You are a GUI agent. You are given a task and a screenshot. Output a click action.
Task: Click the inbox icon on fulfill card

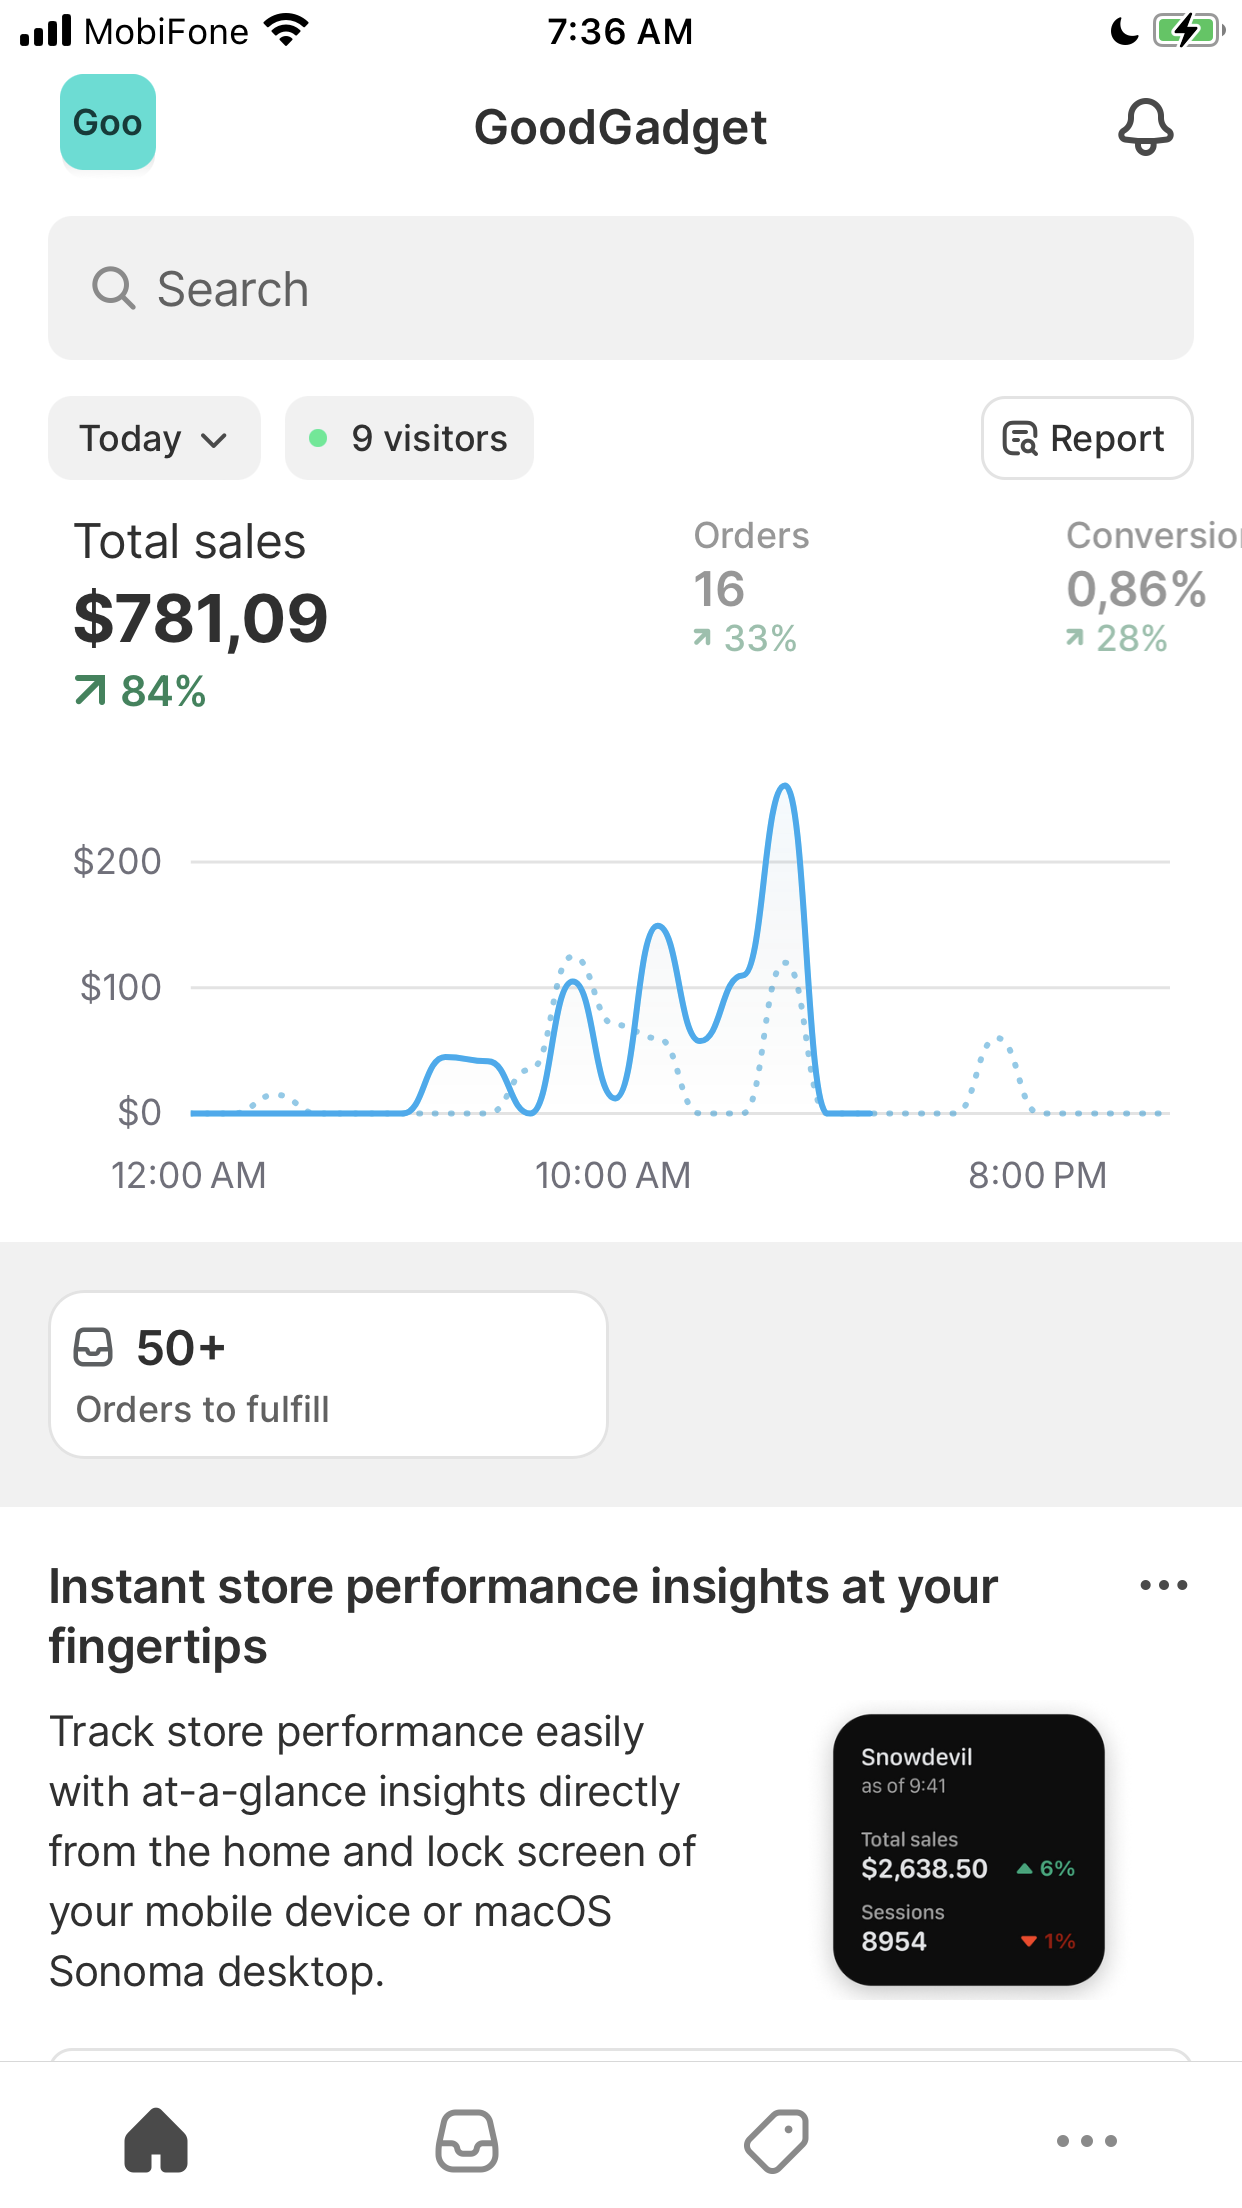click(94, 1347)
